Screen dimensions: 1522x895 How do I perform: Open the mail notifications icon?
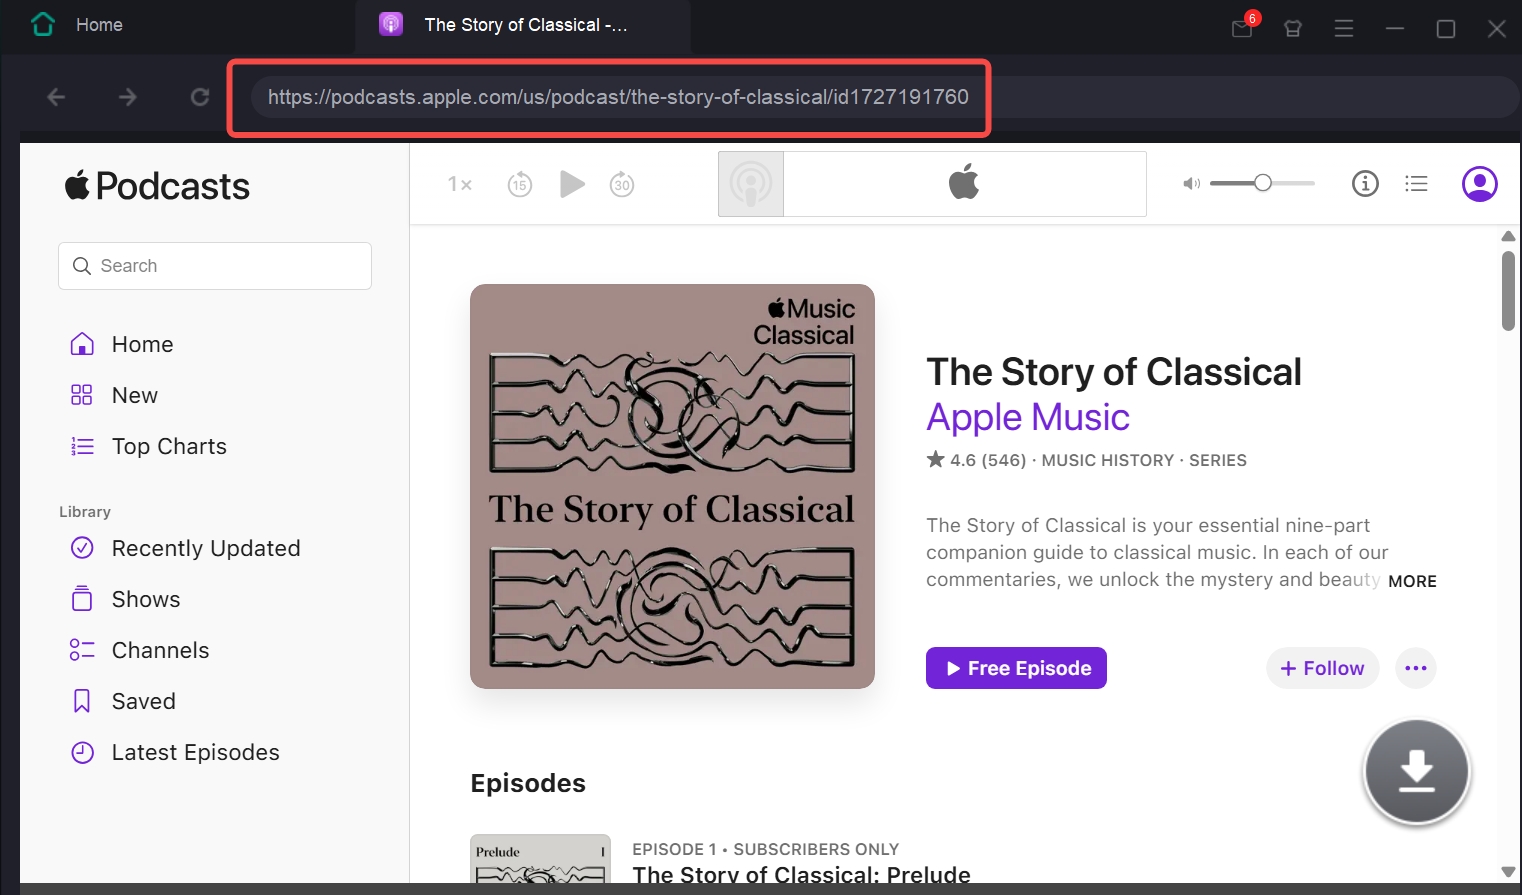(1242, 29)
